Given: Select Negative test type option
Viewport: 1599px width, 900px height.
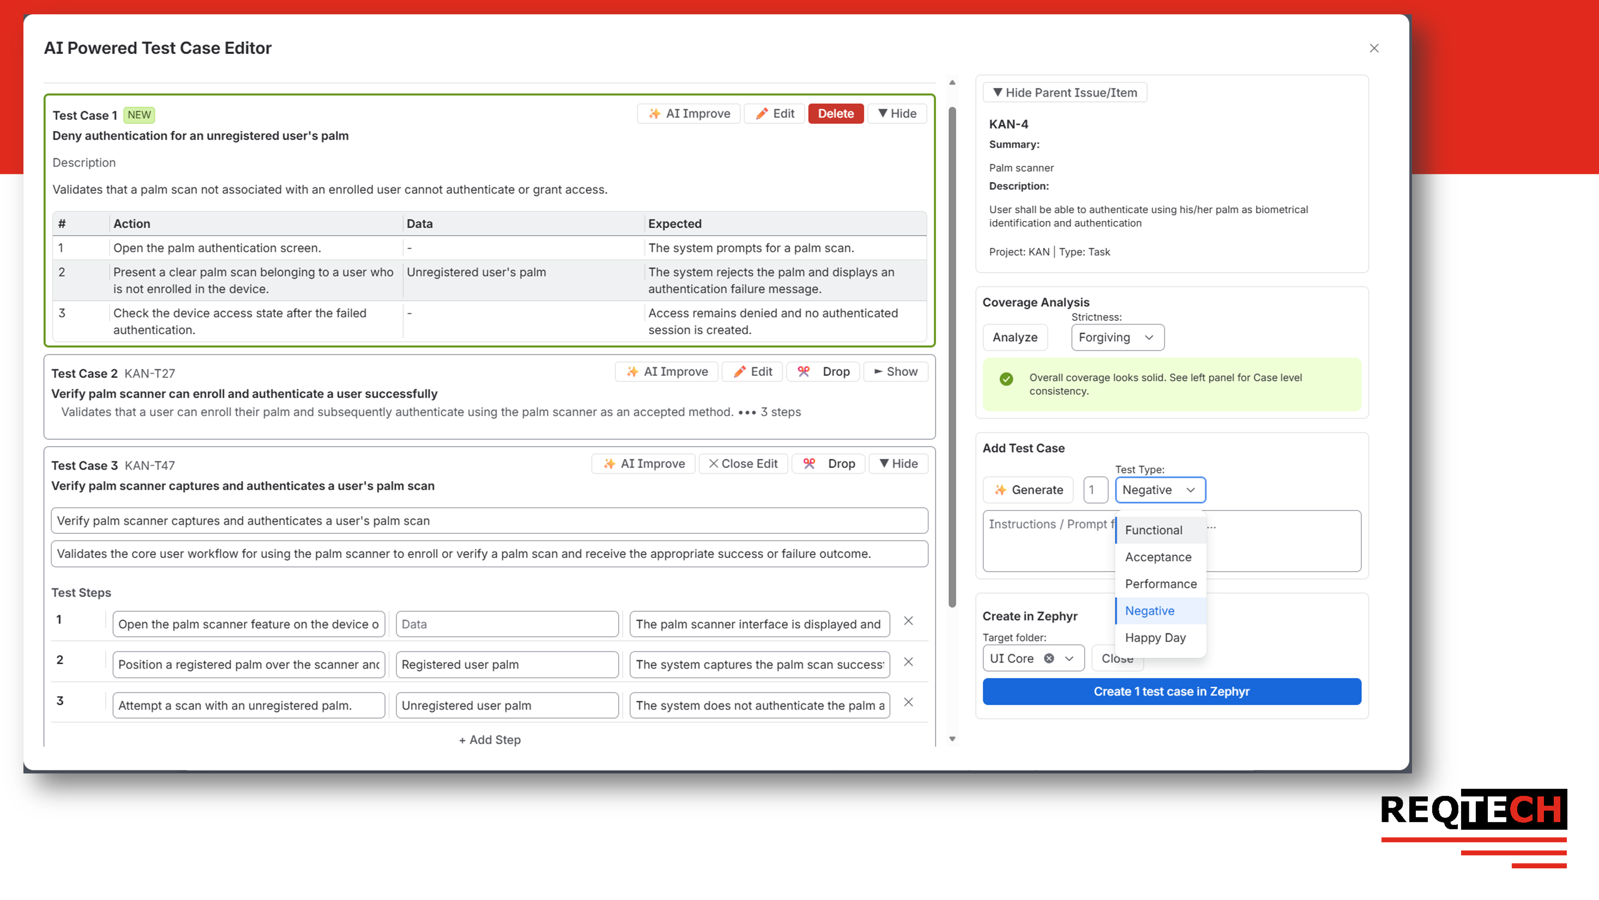Looking at the screenshot, I should [1161, 611].
